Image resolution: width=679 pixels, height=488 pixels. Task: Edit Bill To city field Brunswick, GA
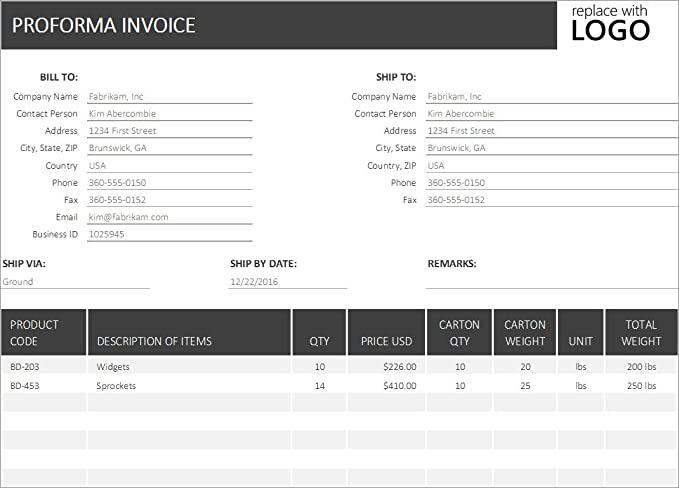169,148
